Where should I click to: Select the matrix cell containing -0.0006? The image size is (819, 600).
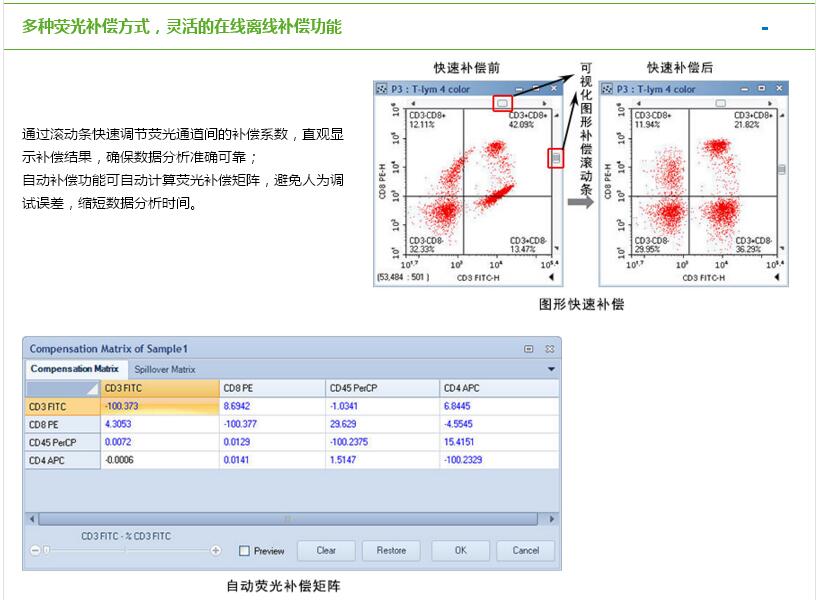160,460
